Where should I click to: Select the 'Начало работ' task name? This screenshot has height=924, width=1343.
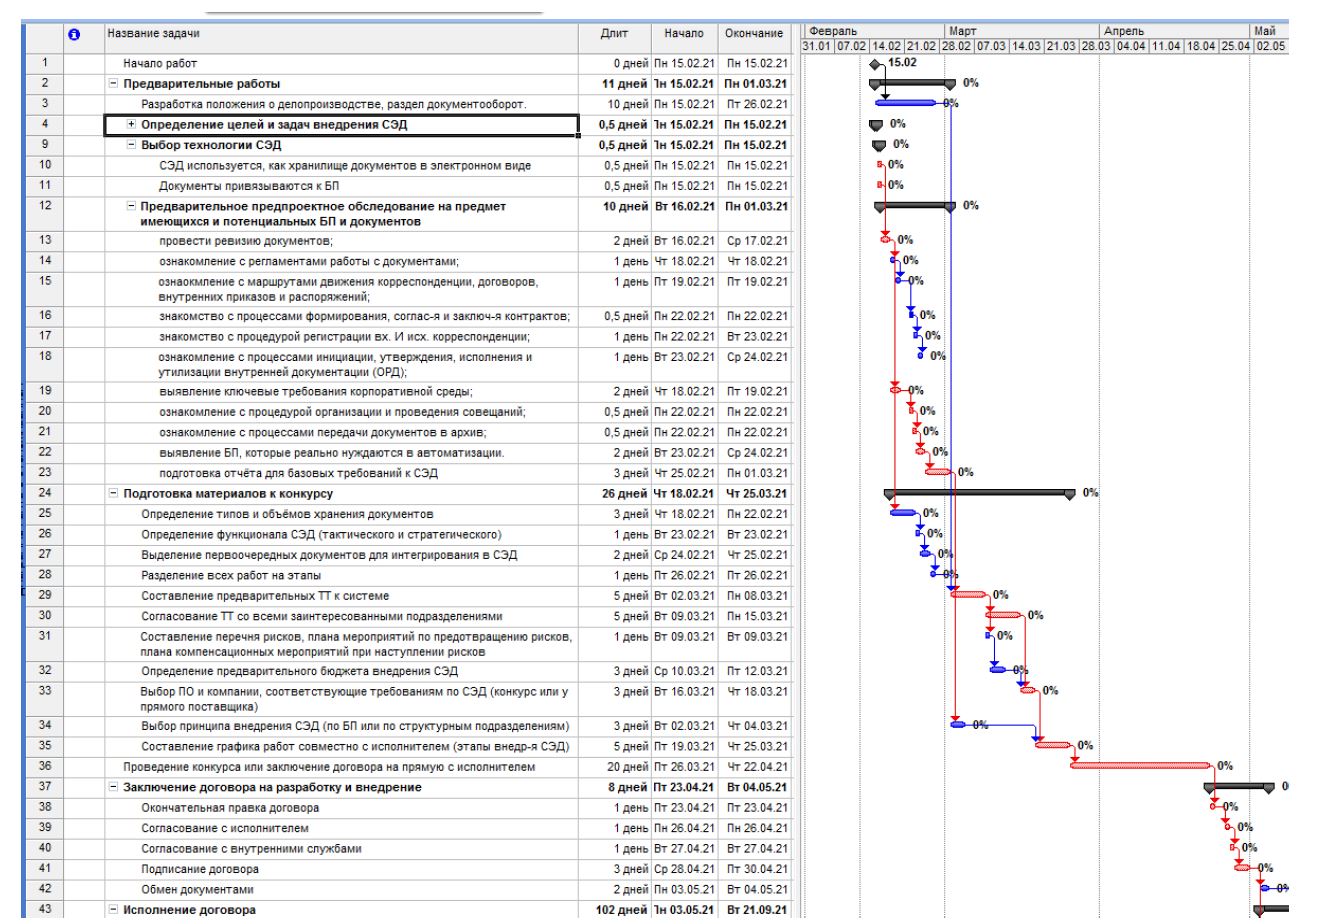point(158,63)
